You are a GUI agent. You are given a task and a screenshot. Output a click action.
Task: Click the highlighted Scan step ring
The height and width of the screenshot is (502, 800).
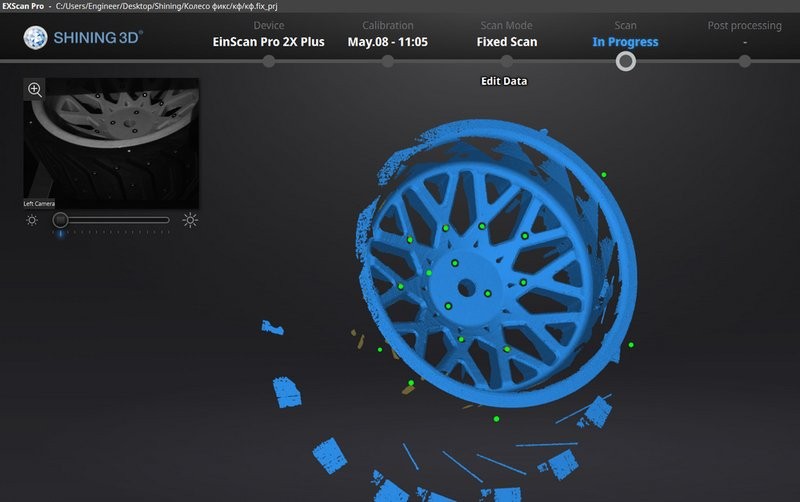point(625,61)
